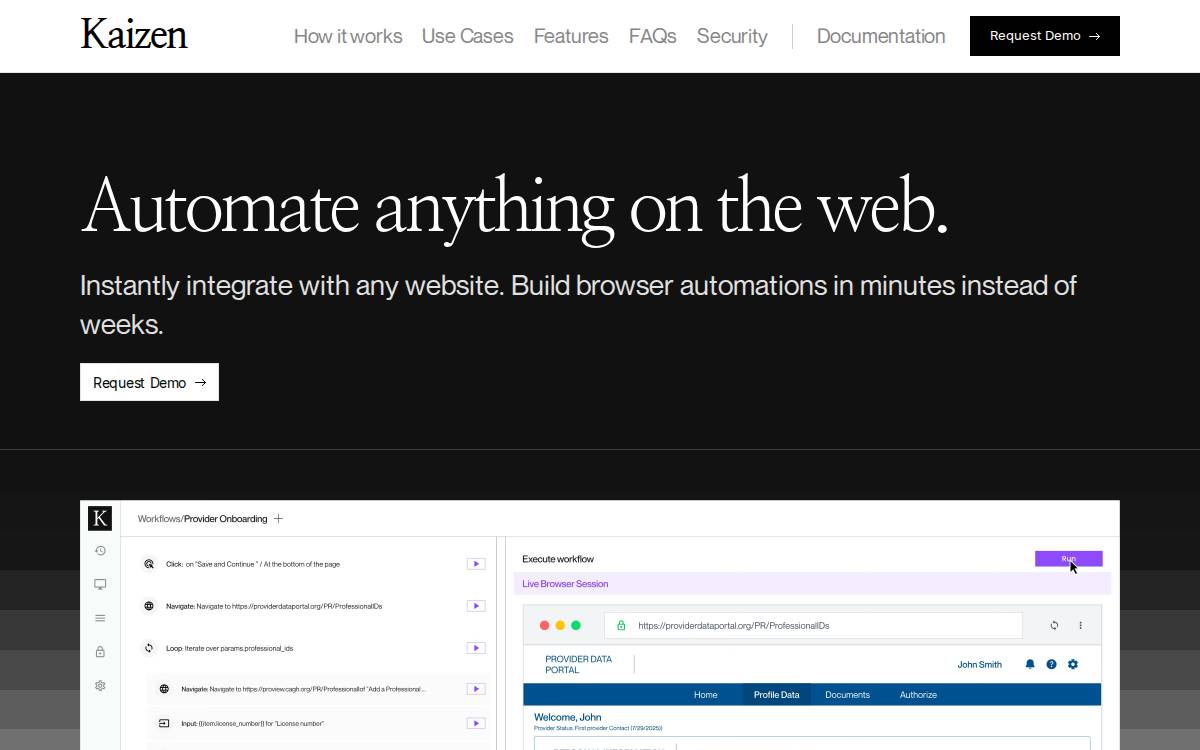Go to Use Cases section
1200x750 pixels.
(467, 36)
